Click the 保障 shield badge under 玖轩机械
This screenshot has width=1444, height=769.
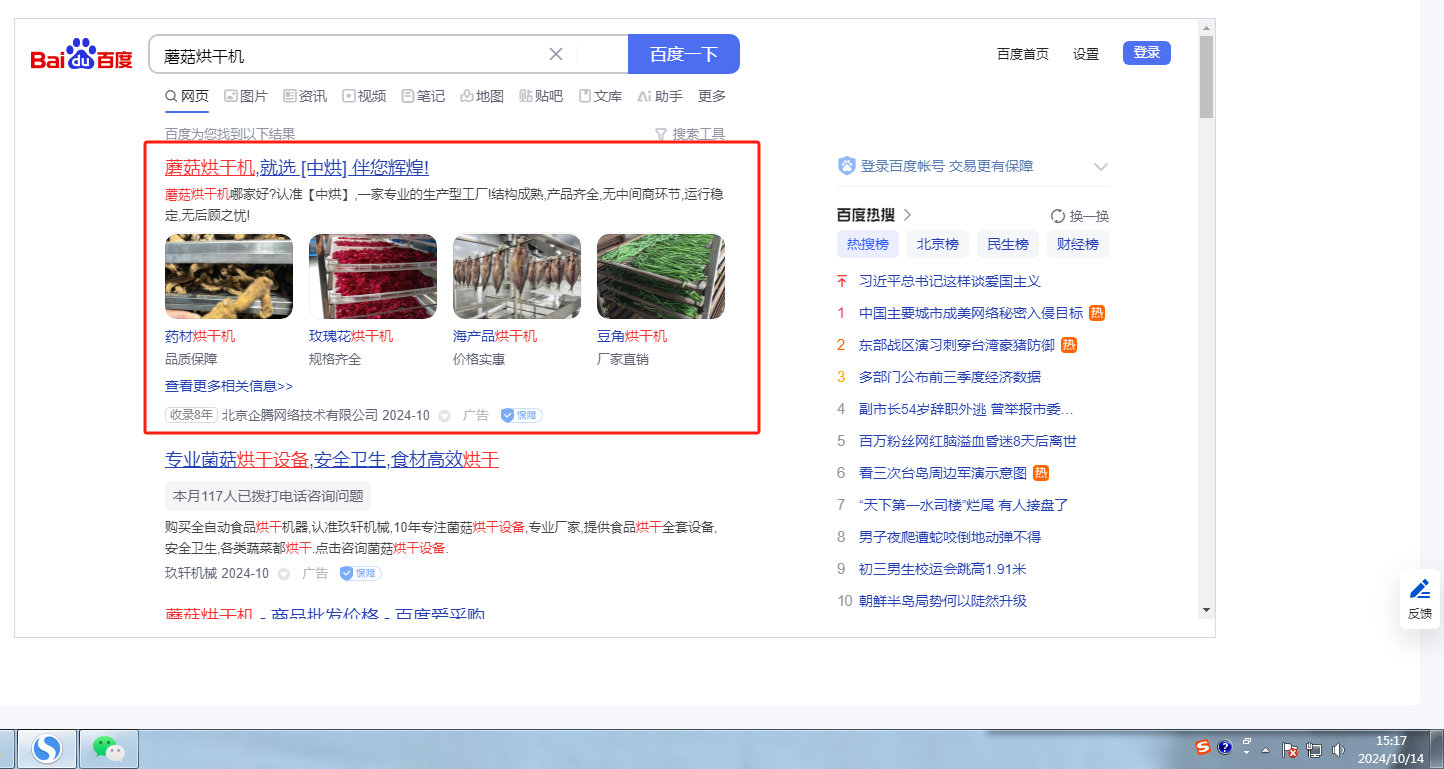click(360, 574)
